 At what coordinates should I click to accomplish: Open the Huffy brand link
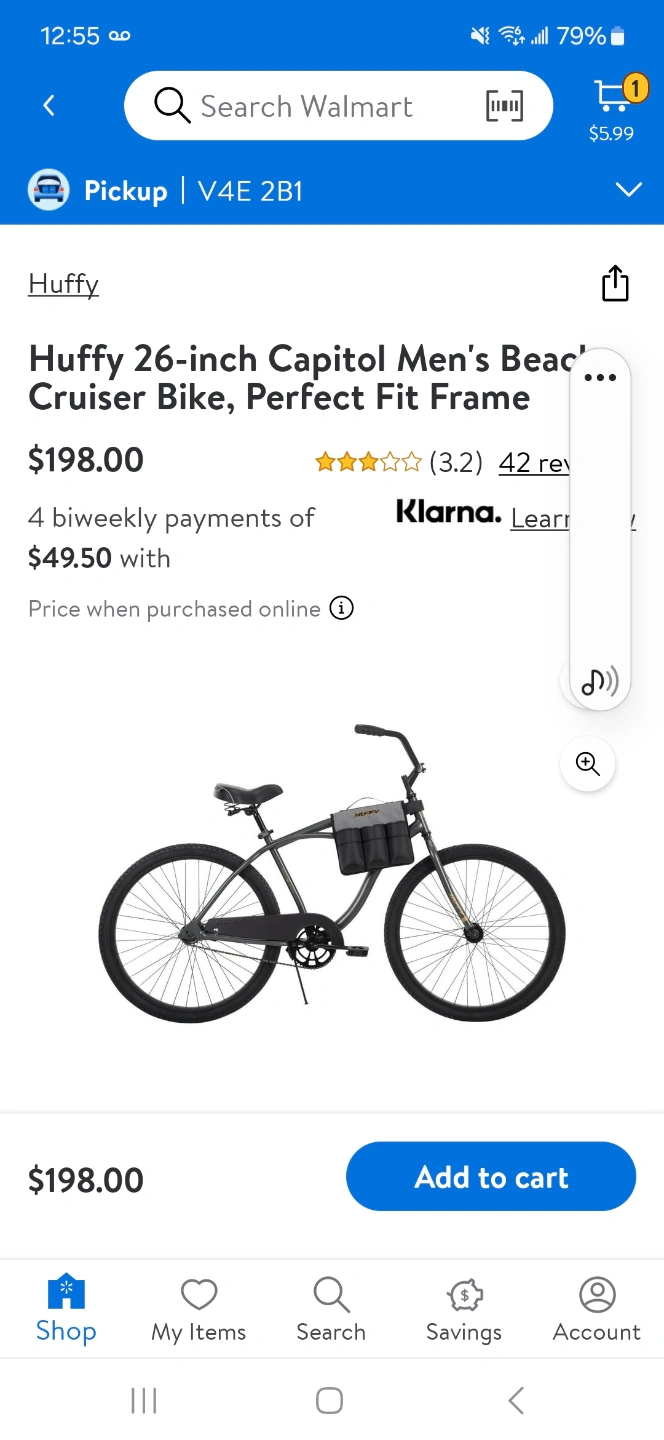(64, 284)
